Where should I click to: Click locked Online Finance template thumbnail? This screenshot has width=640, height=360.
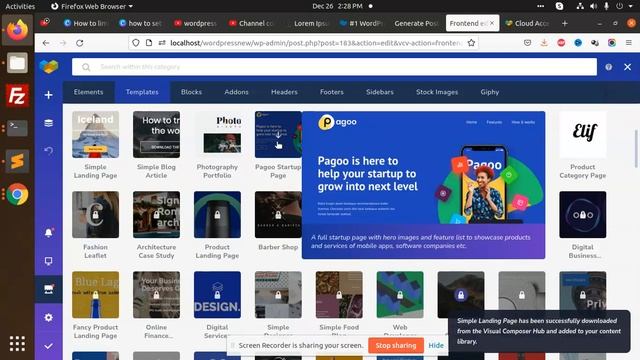[x=156, y=295]
